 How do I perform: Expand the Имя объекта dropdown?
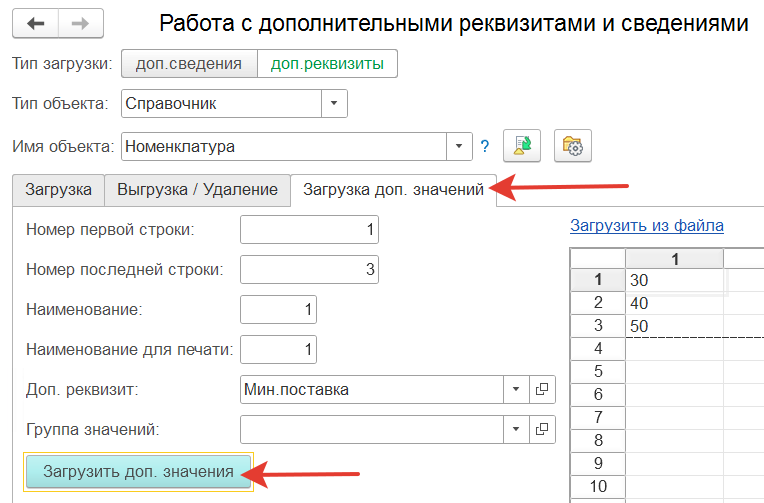[x=459, y=146]
